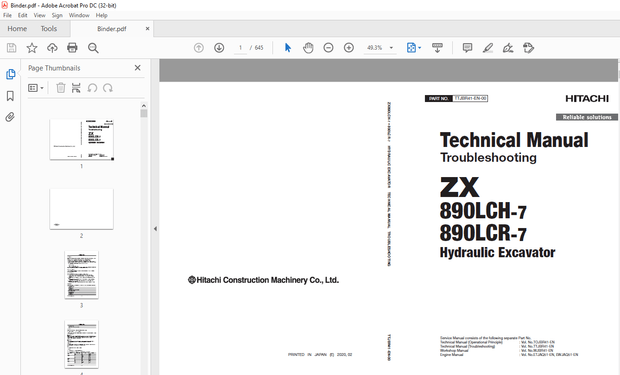
Task: Select page 2 thumbnail
Action: (81, 209)
